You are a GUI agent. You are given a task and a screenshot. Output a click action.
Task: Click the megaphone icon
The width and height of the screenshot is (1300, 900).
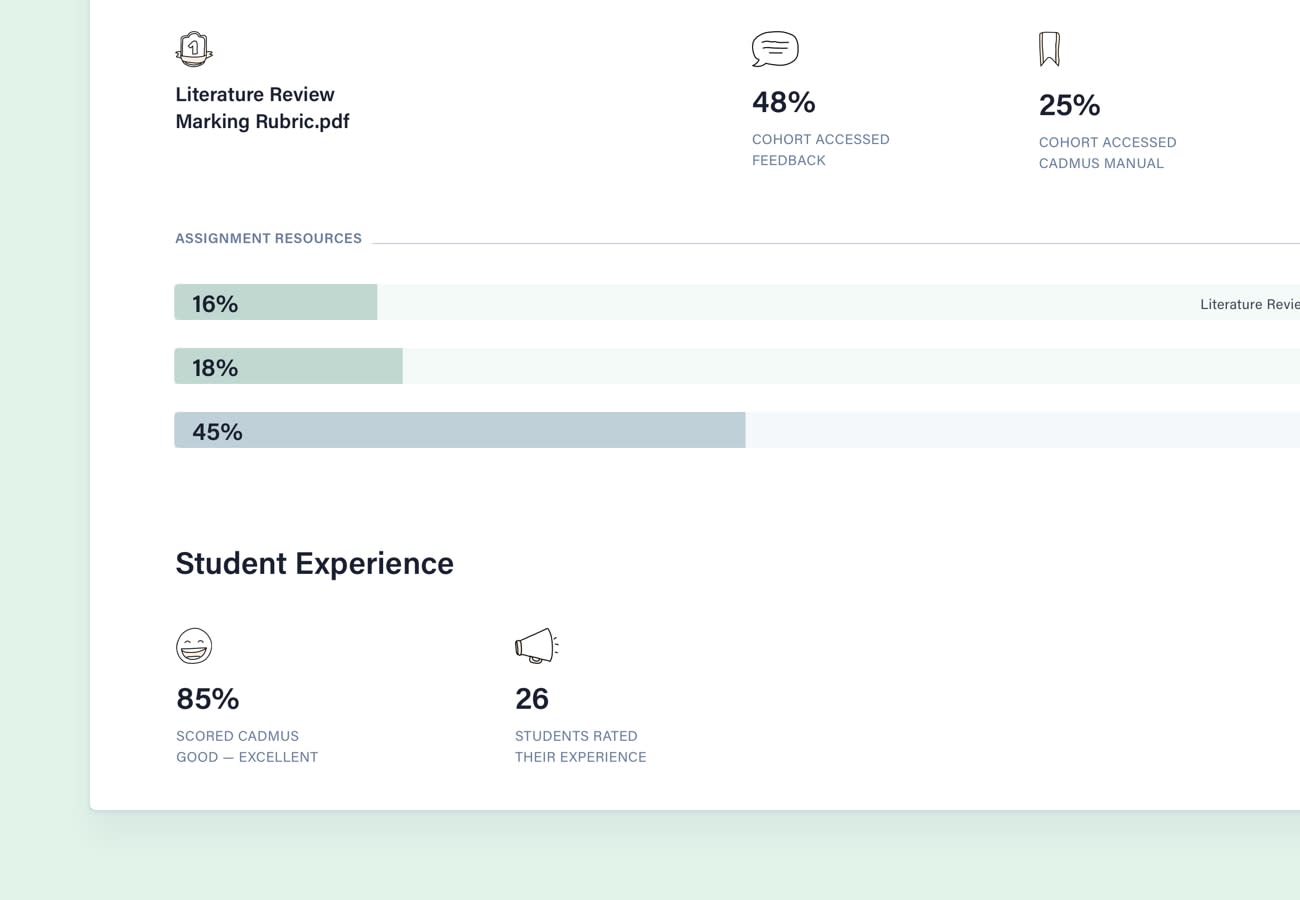tap(536, 646)
